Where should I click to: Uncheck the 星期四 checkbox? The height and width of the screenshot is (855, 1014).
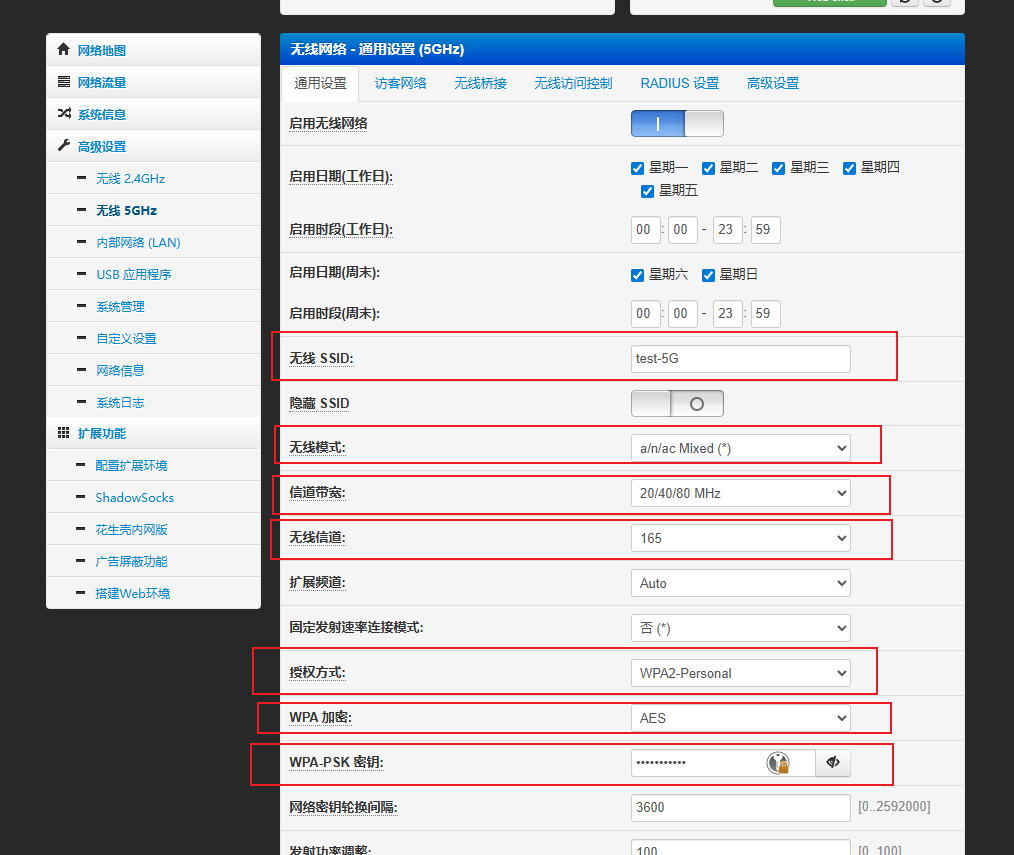click(849, 168)
